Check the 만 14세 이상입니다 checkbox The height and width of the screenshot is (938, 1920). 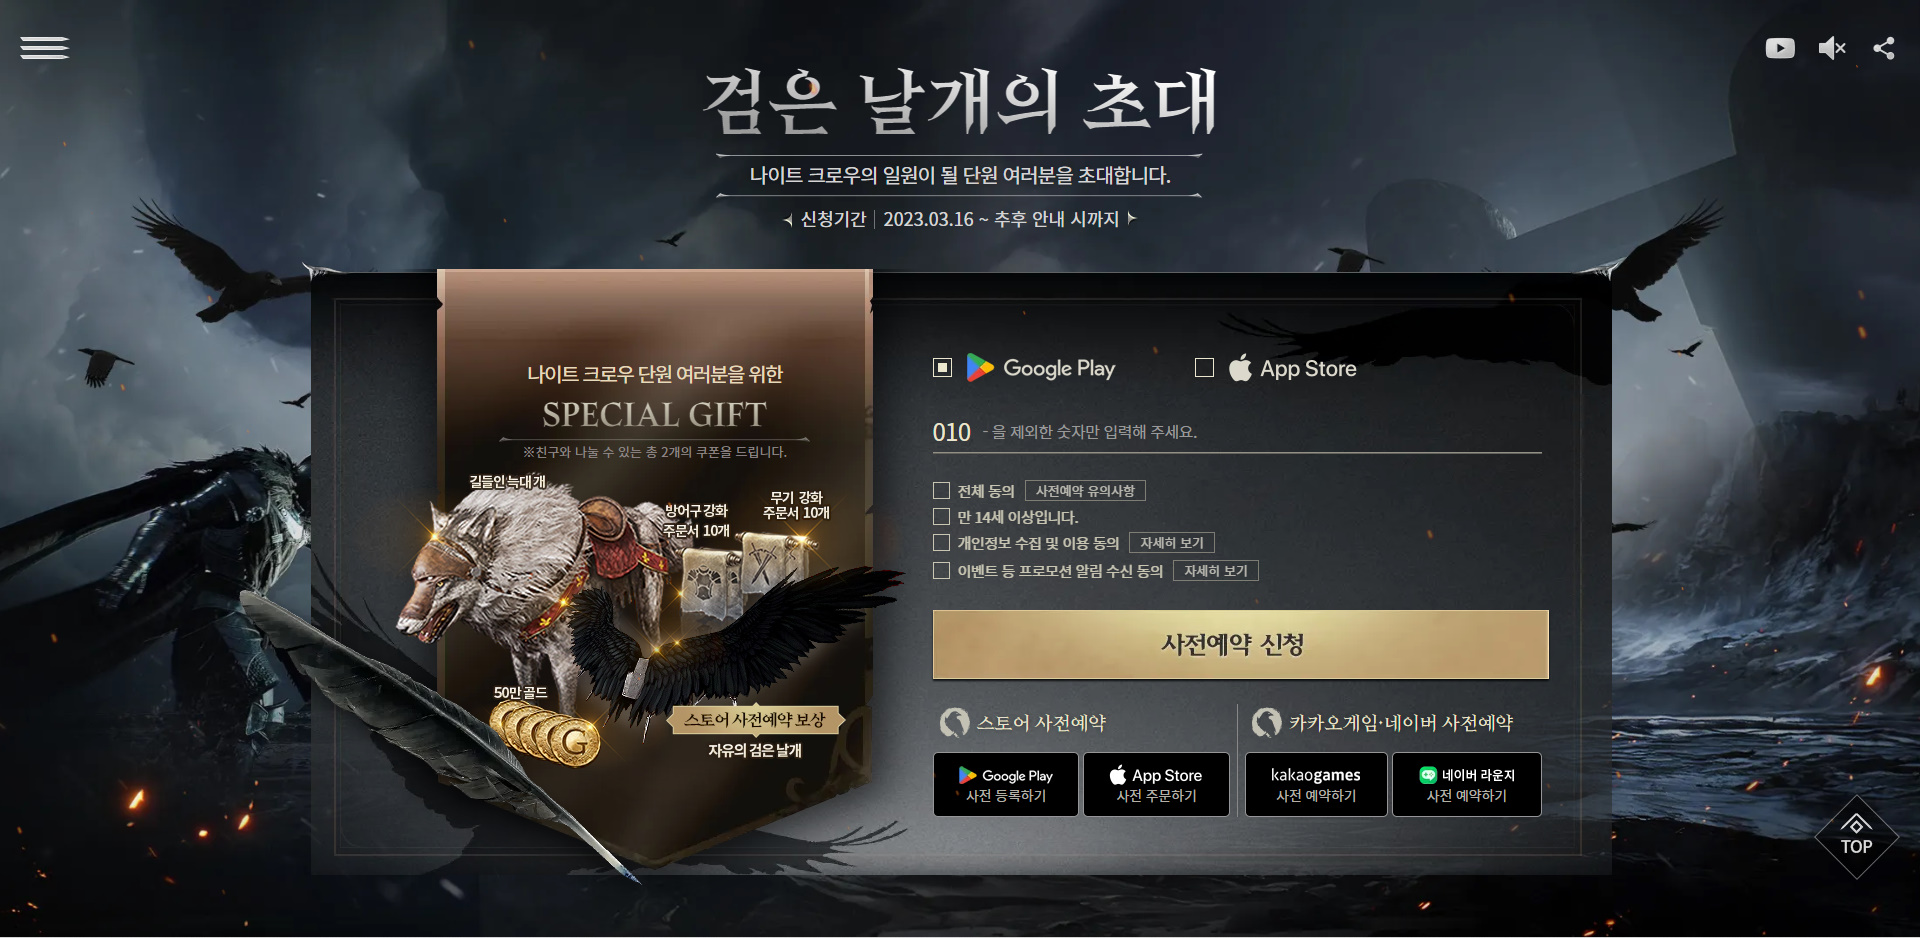coord(941,517)
